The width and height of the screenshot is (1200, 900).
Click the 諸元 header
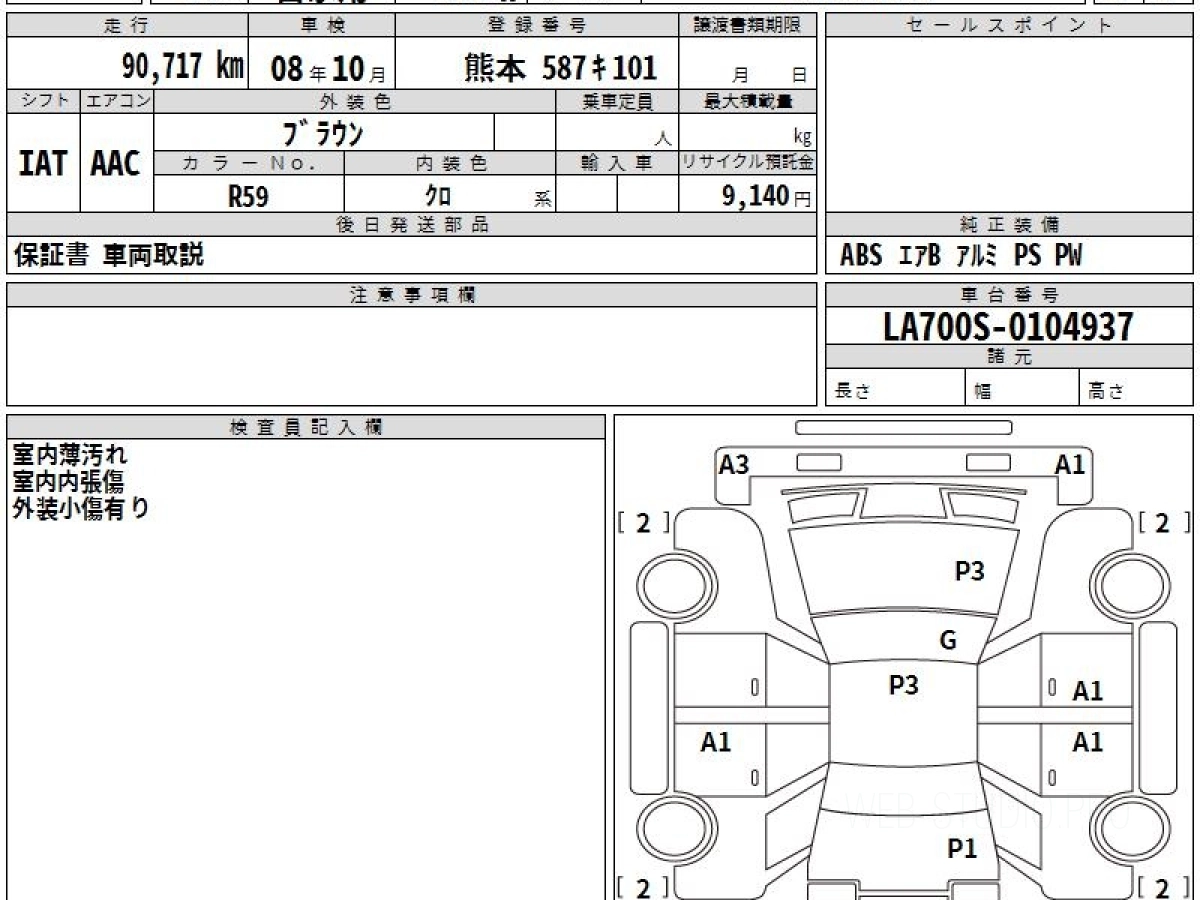pos(1009,357)
